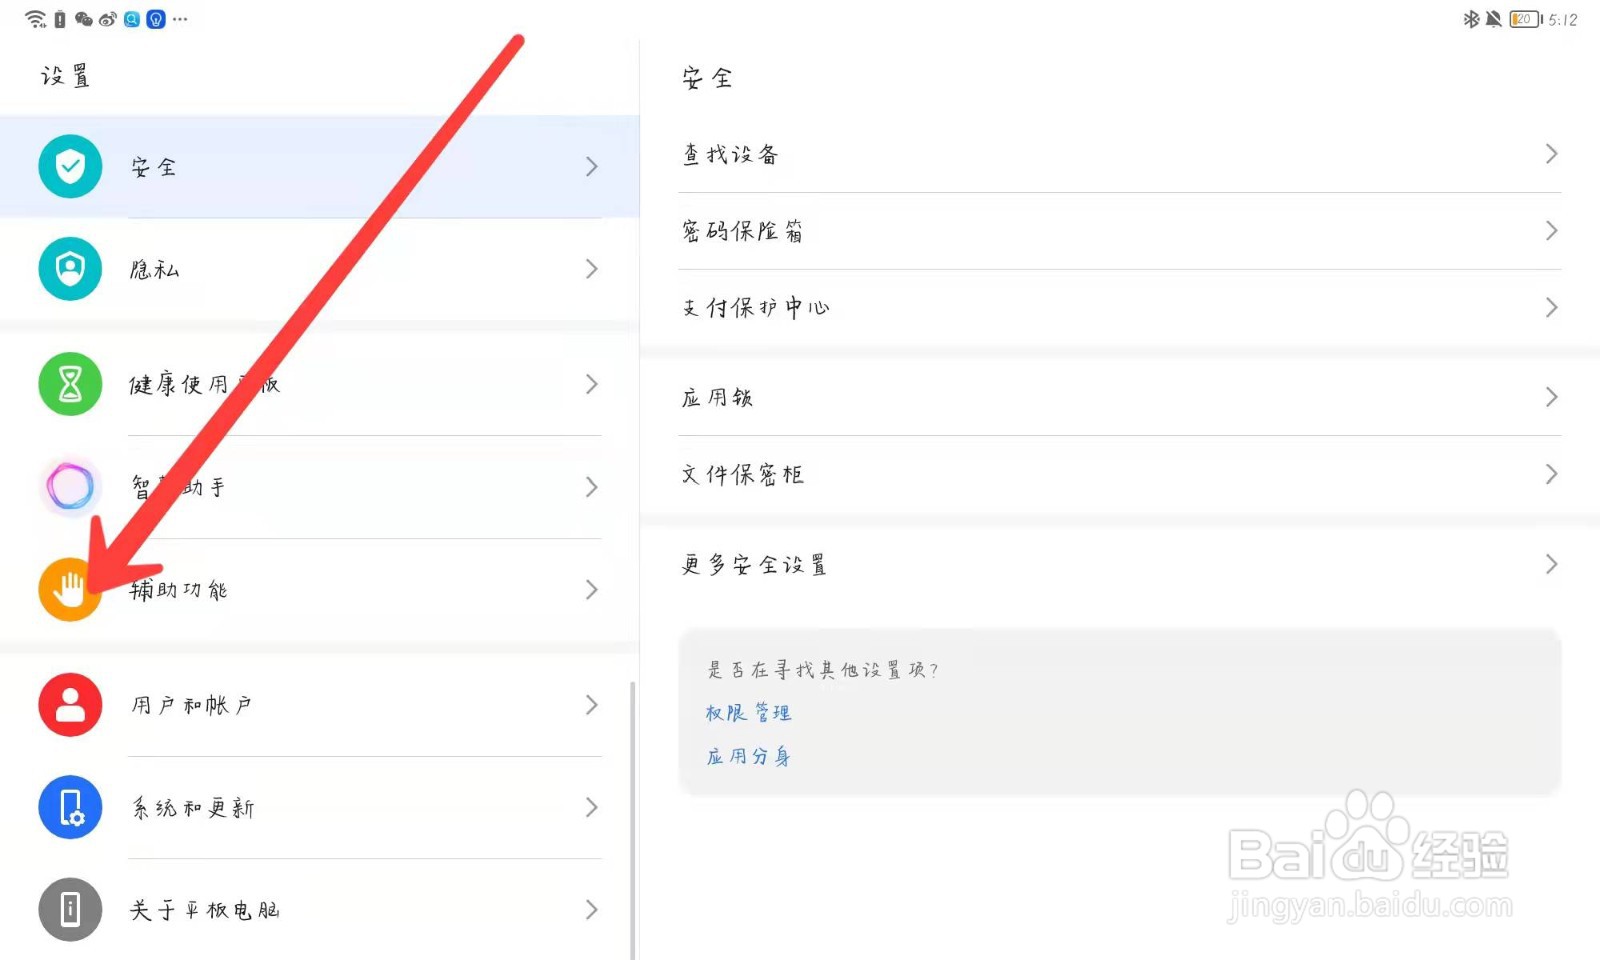Select 用户和帐户 in settings list
1600x960 pixels.
click(192, 705)
